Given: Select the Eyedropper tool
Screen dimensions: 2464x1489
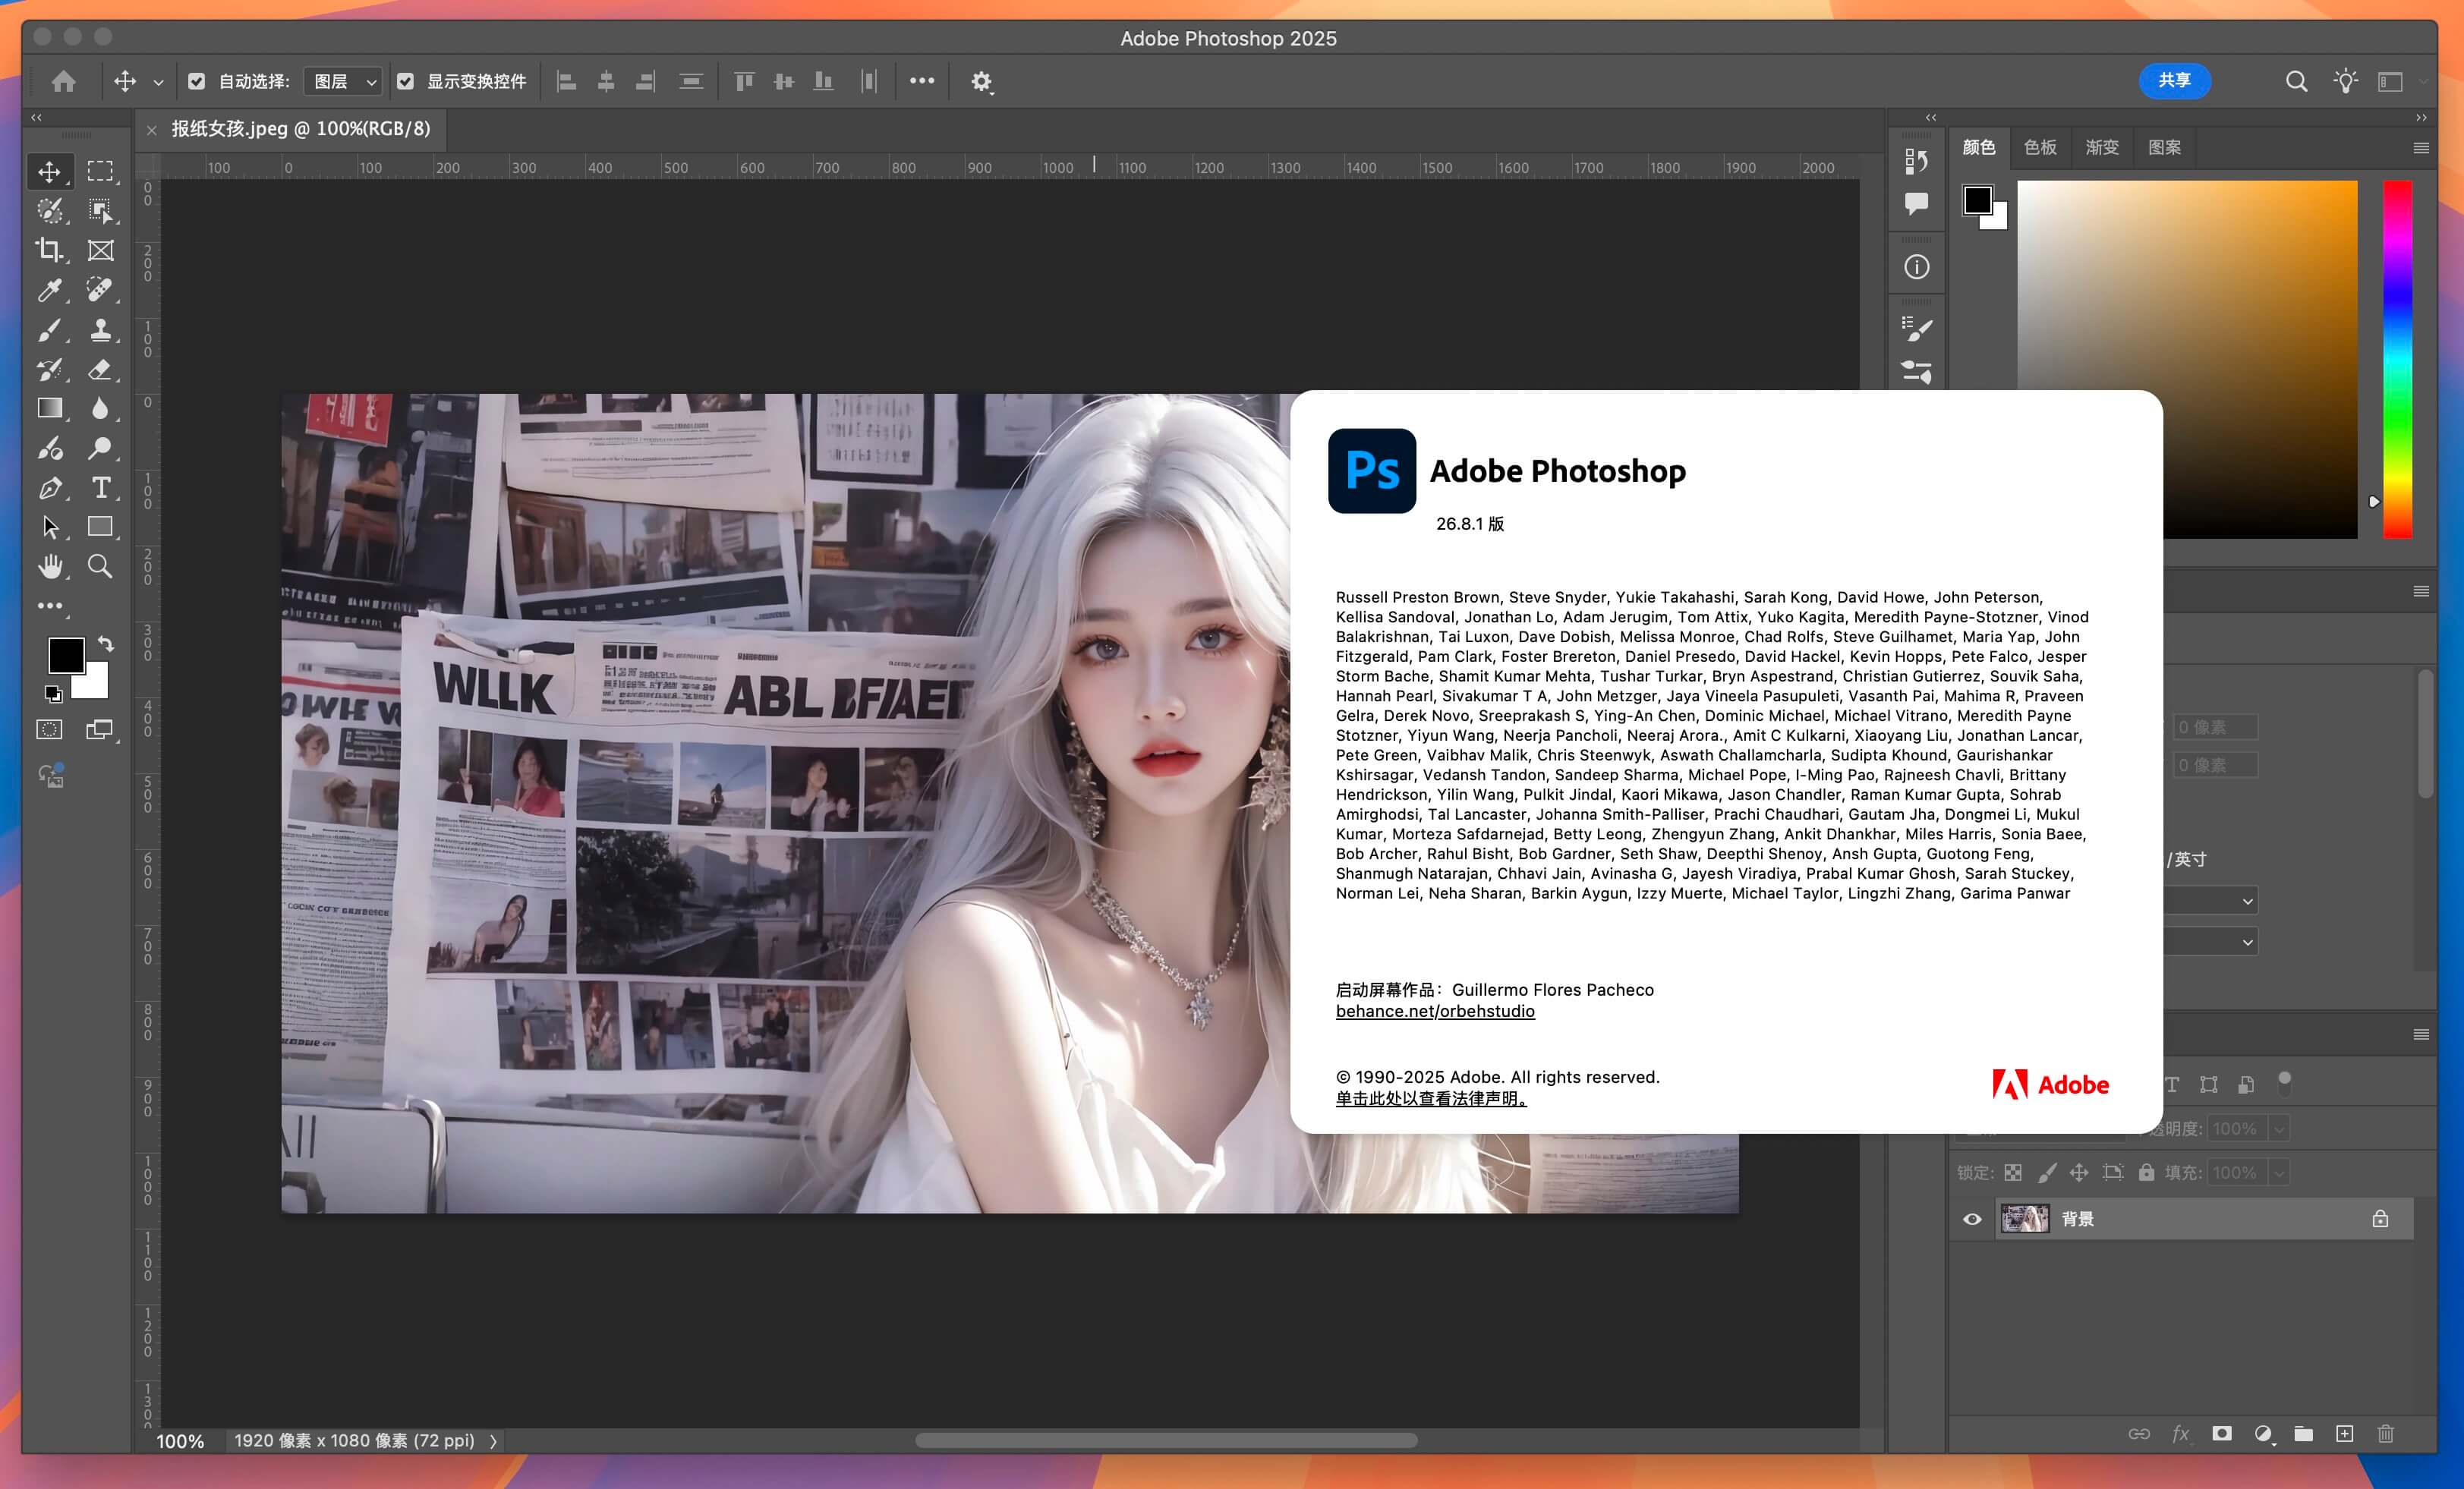Looking at the screenshot, I should [x=49, y=290].
